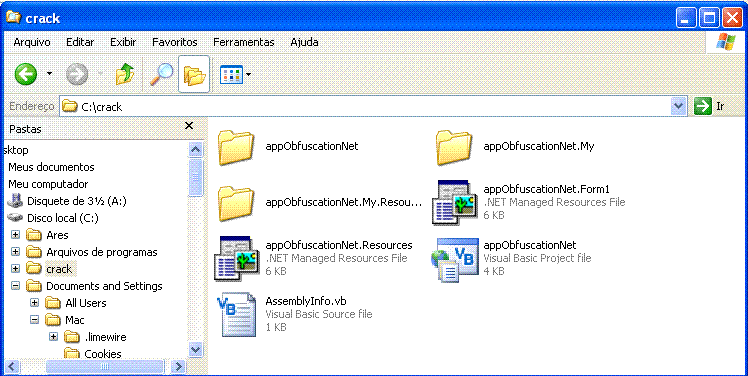
Task: Select the crack folder in tree
Action: pyautogui.click(x=59, y=269)
